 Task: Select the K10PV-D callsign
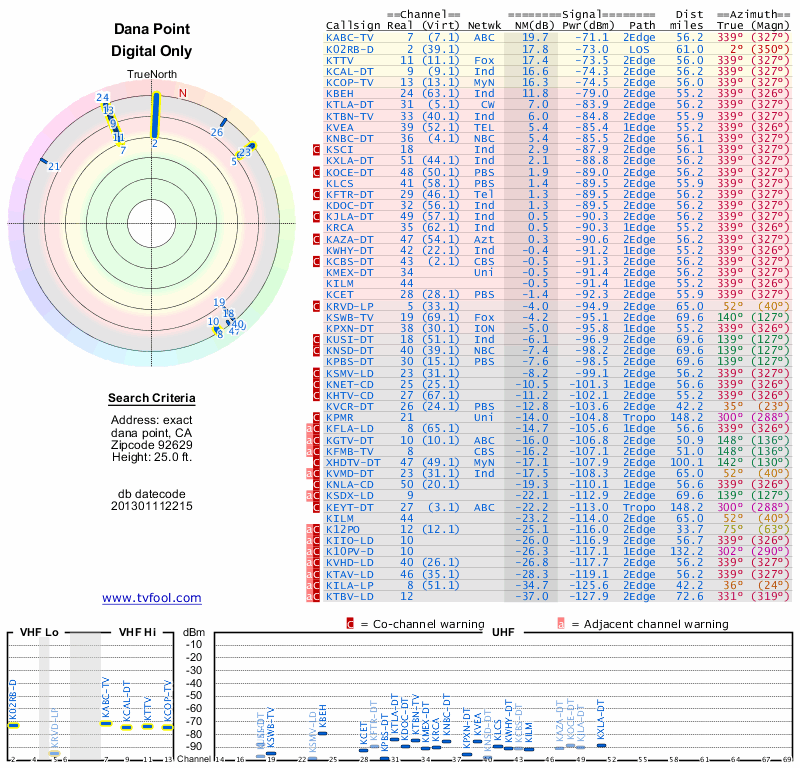350,552
